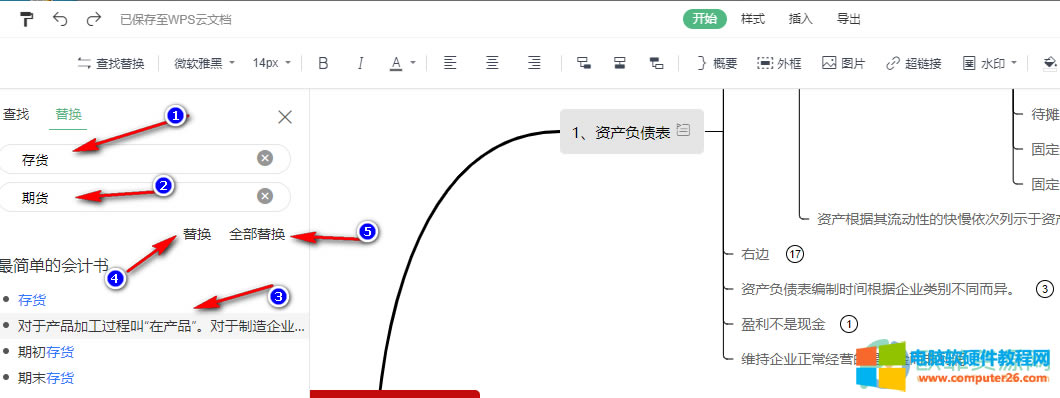The image size is (1060, 398).
Task: Select the 期初存货 search result
Action: coord(46,351)
